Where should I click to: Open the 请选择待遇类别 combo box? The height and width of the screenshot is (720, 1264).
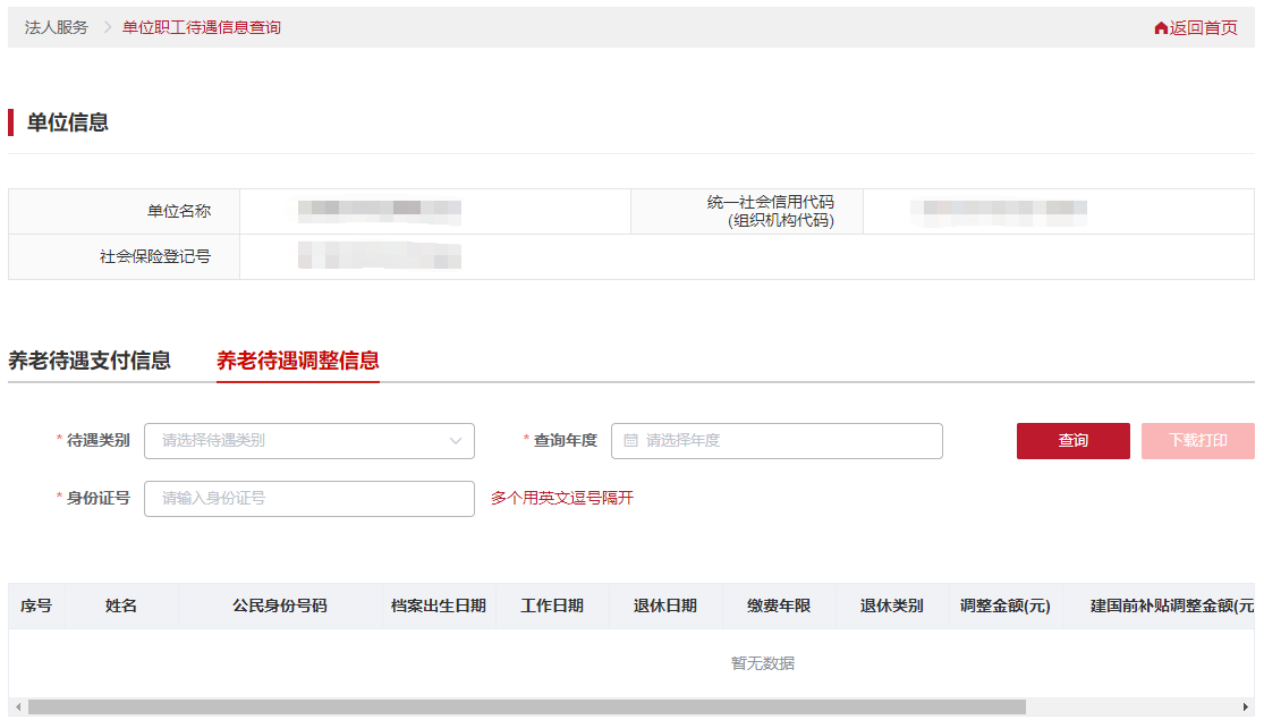pos(300,441)
